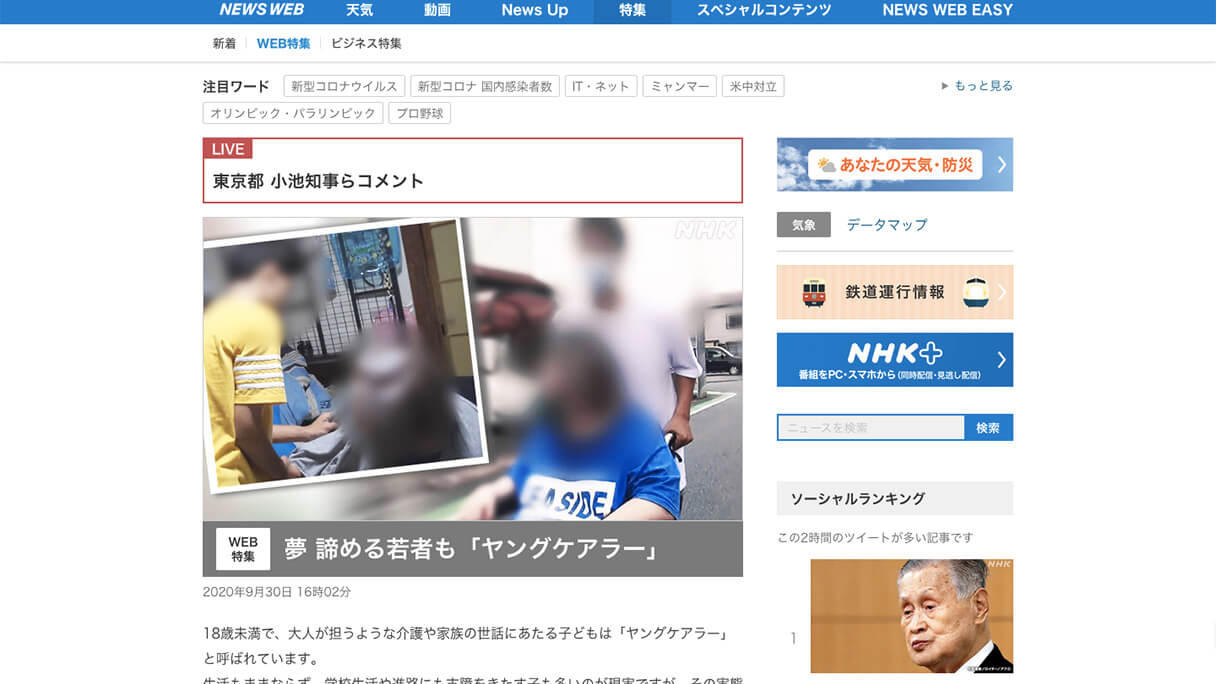Open the NHK+ streaming banner

[895, 360]
